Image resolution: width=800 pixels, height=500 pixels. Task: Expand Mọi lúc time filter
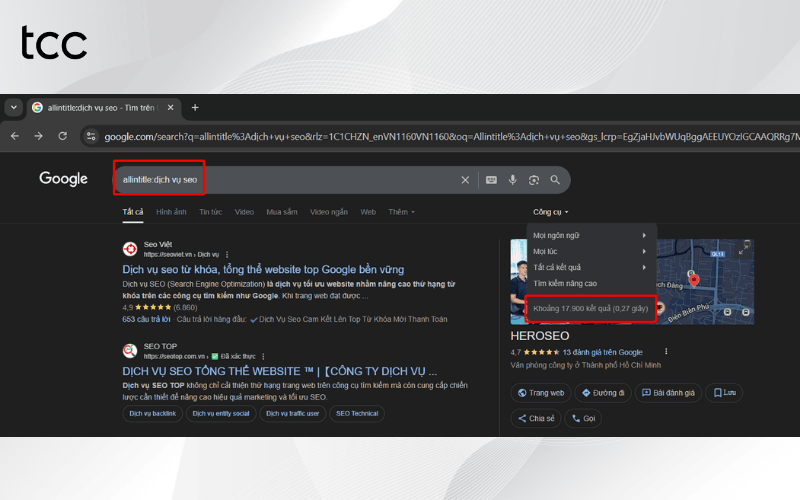tap(591, 252)
